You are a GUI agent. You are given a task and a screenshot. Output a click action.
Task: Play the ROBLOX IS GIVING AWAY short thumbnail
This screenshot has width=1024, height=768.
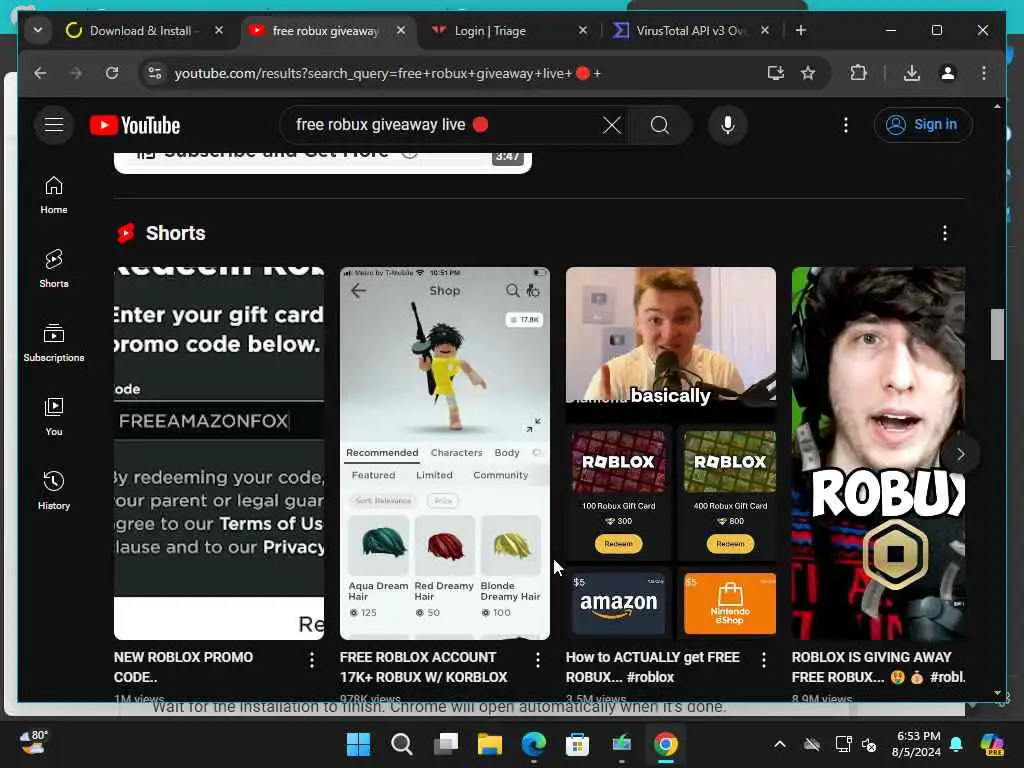click(x=878, y=453)
